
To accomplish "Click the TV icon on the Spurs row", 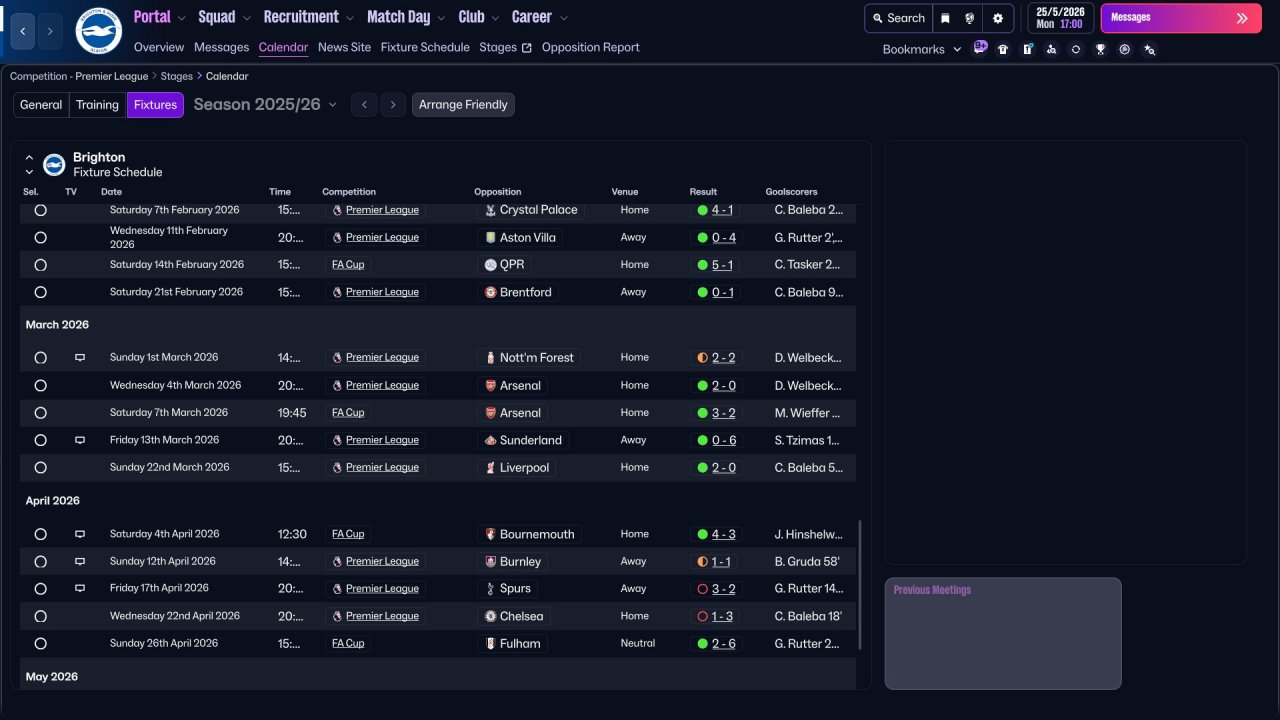I will [80, 589].
